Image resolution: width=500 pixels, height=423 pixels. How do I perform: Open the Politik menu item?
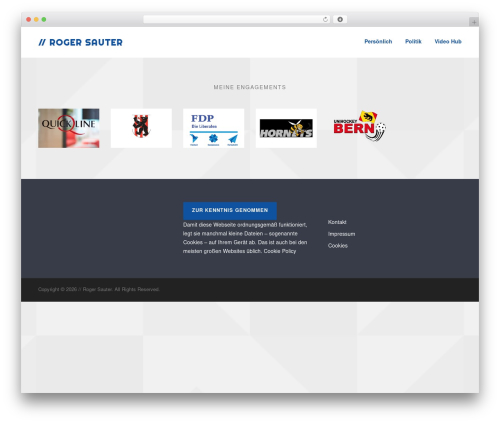coord(413,41)
